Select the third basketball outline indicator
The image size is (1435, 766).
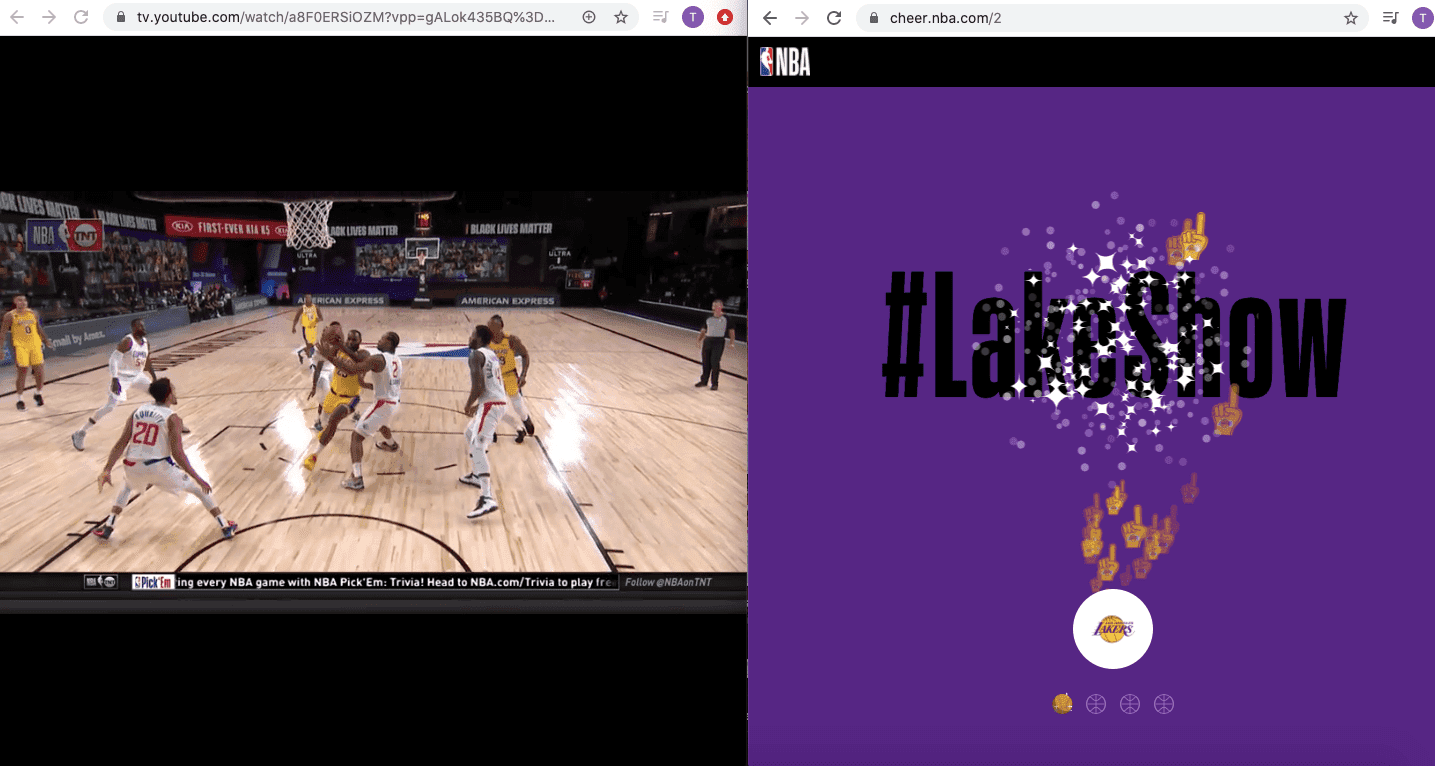click(x=1130, y=704)
